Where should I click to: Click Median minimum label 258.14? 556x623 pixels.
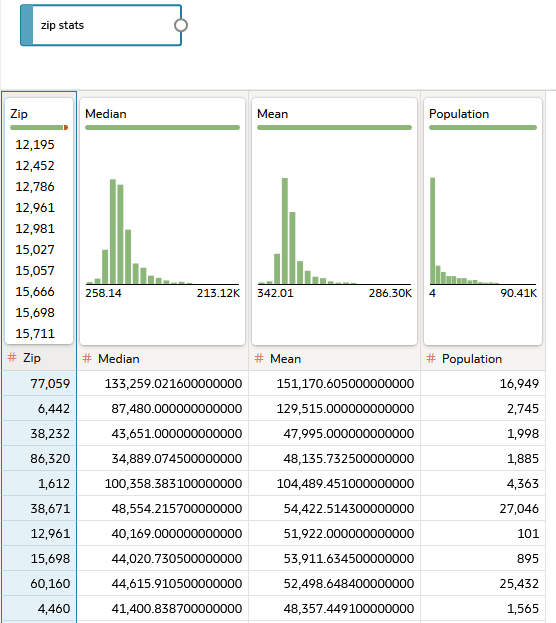click(103, 293)
